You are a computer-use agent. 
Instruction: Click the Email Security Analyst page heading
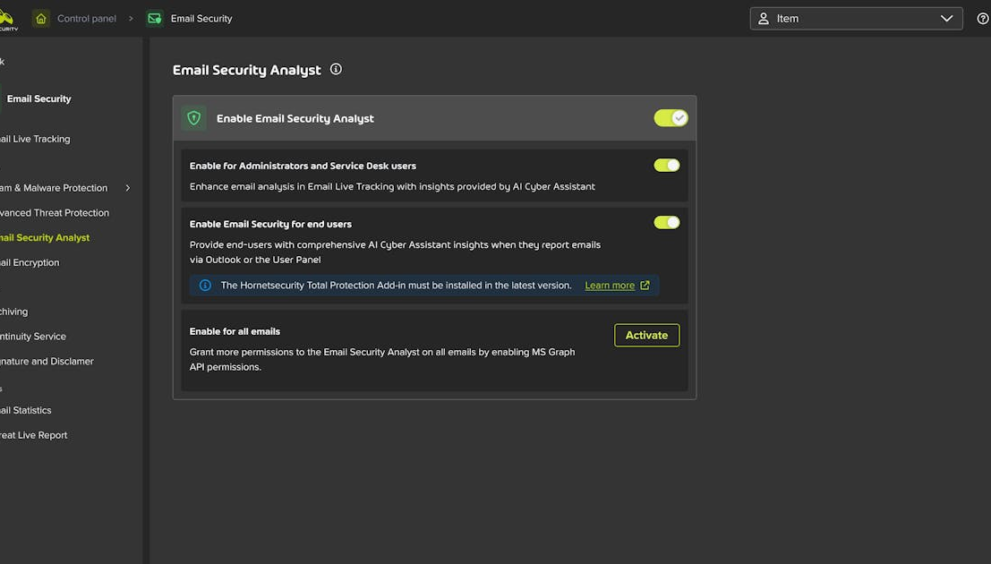coord(246,70)
